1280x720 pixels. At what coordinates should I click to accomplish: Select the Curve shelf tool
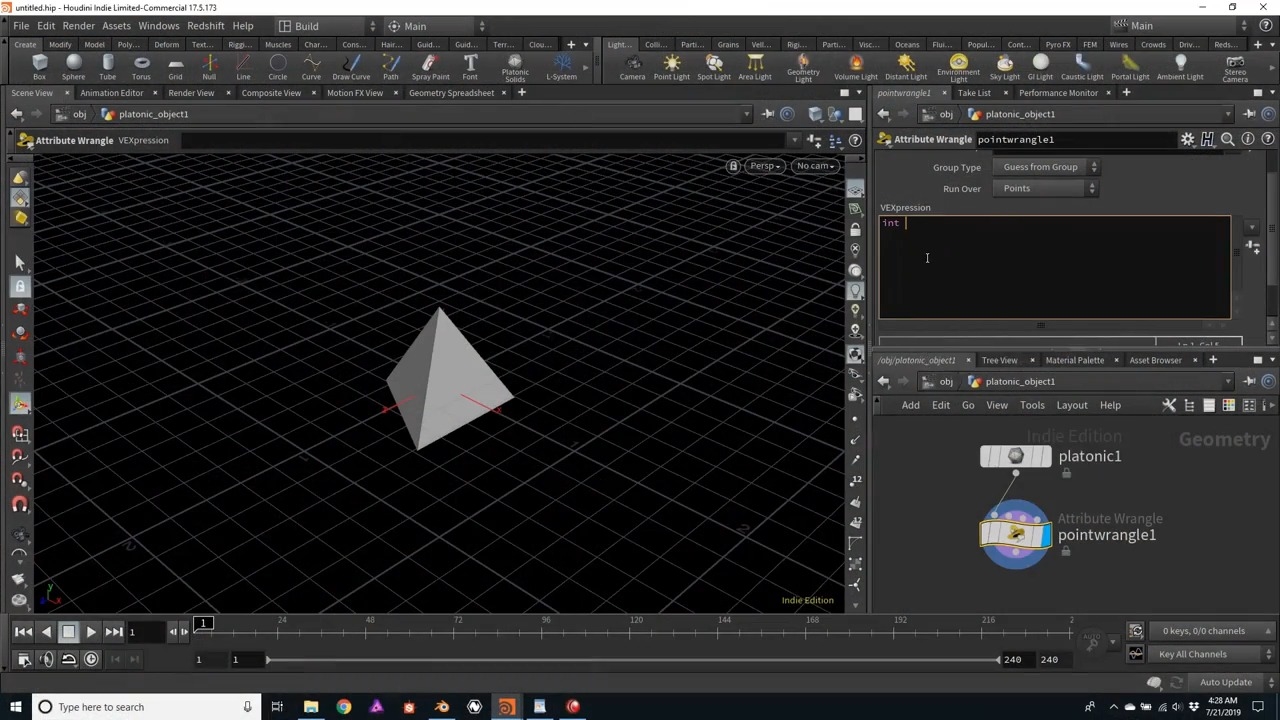point(311,67)
